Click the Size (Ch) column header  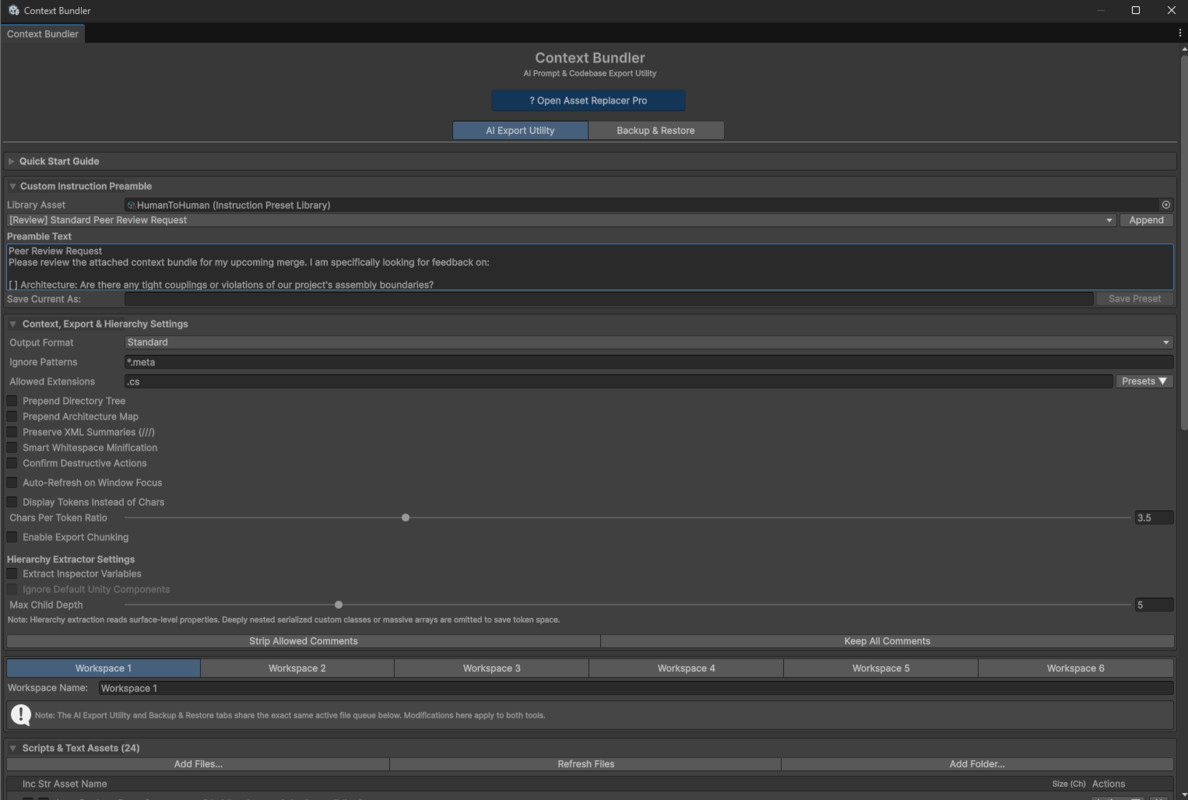tap(1068, 783)
